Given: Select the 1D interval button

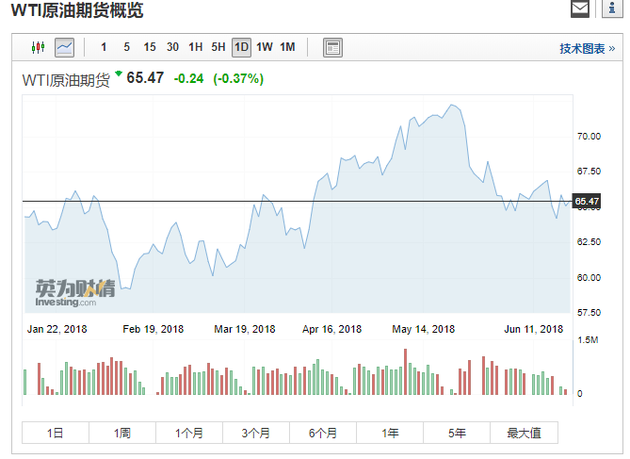Looking at the screenshot, I should (x=241, y=47).
